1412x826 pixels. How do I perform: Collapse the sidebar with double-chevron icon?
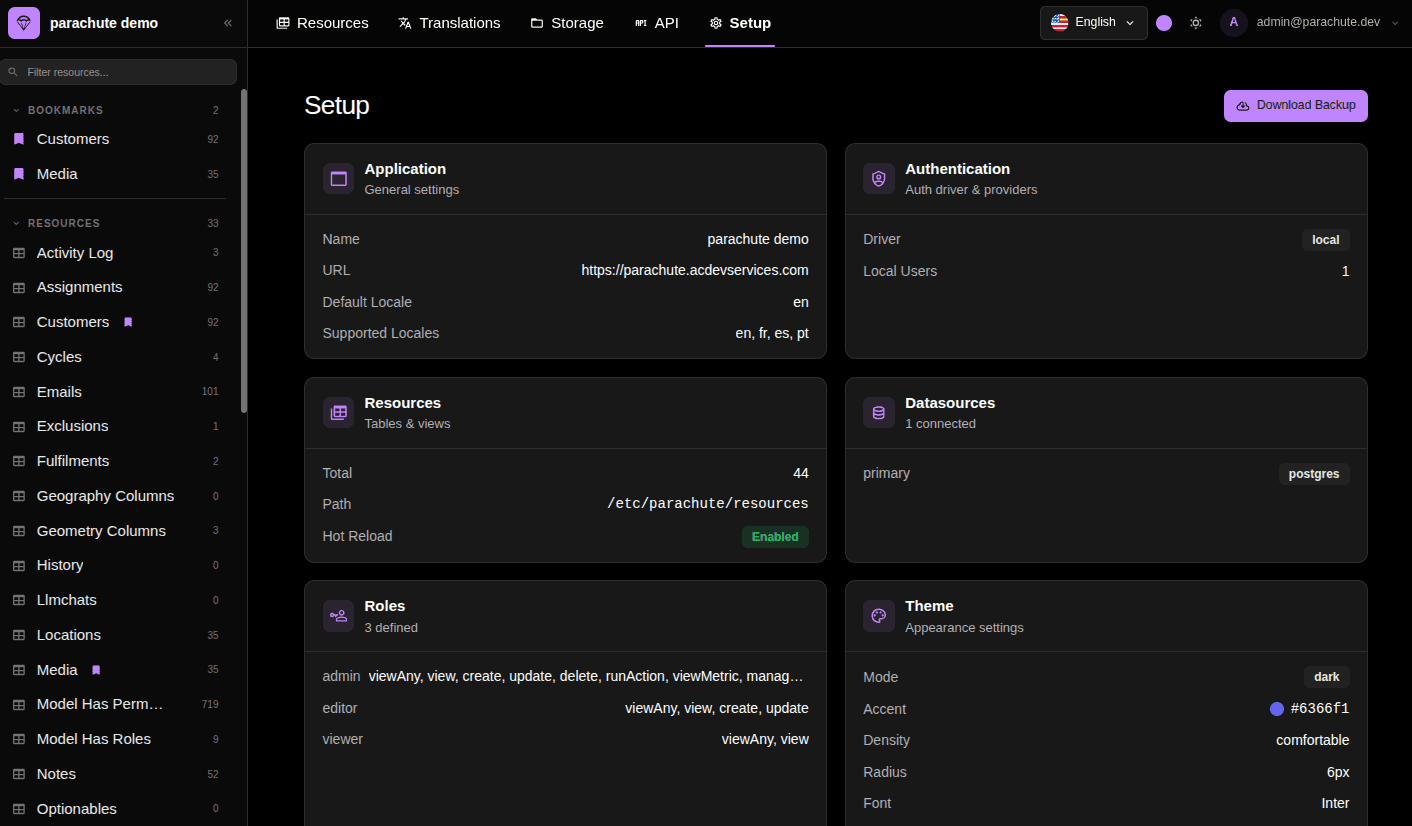click(x=228, y=23)
